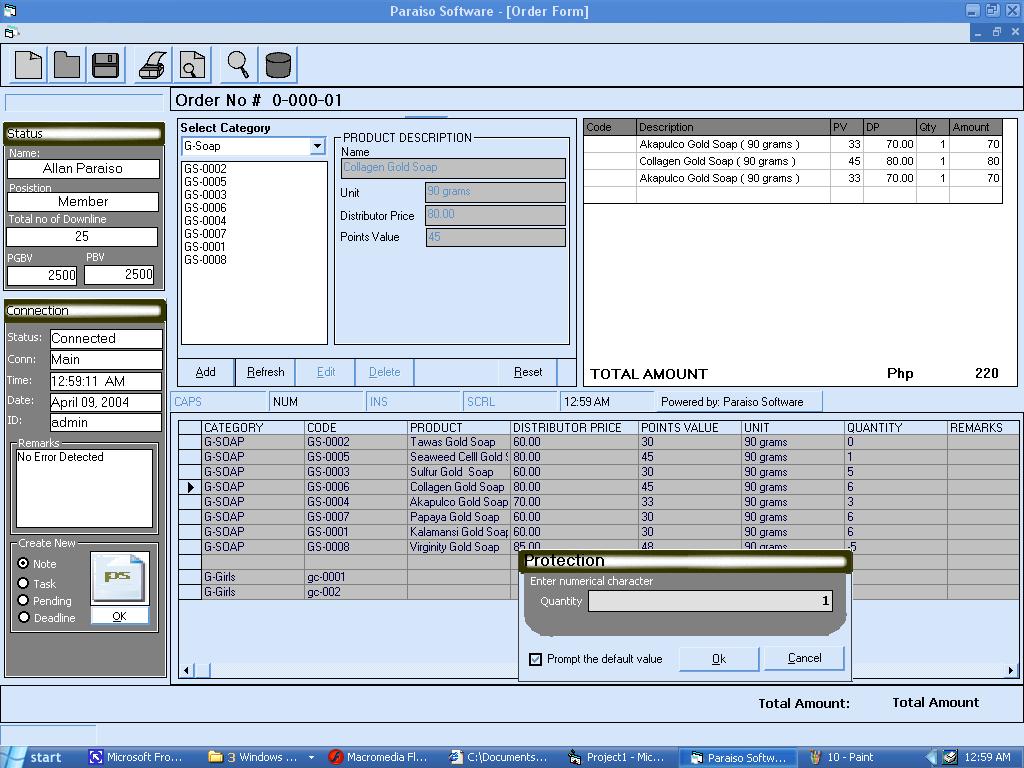This screenshot has height=768, width=1024.
Task: Select the Task radio button
Action: coord(24,583)
